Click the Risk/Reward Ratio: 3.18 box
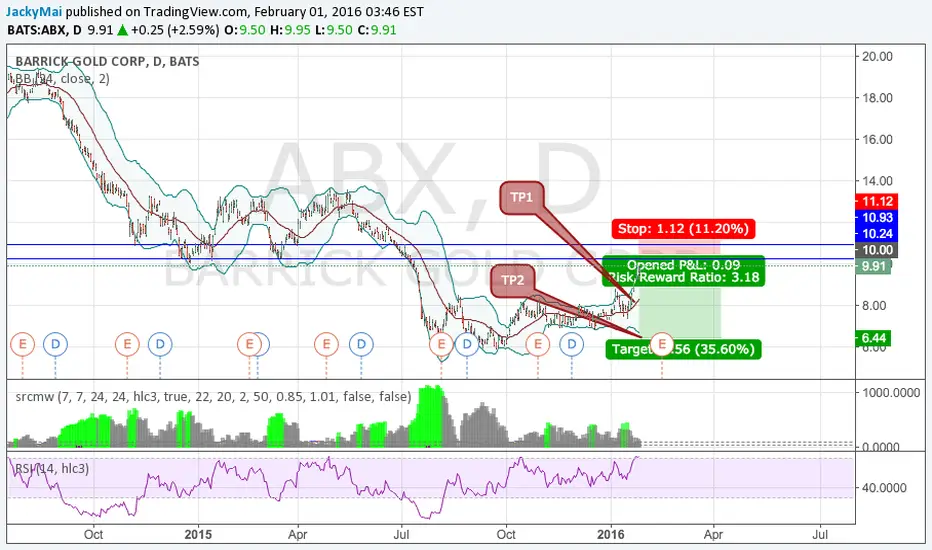The image size is (932, 550). pos(684,271)
